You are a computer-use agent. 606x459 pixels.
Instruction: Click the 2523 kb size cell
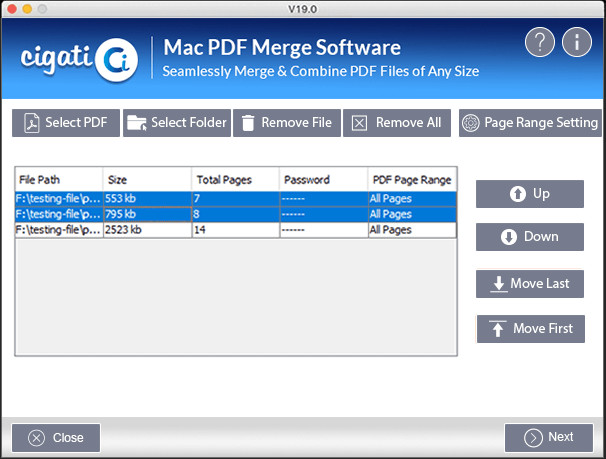pos(147,230)
